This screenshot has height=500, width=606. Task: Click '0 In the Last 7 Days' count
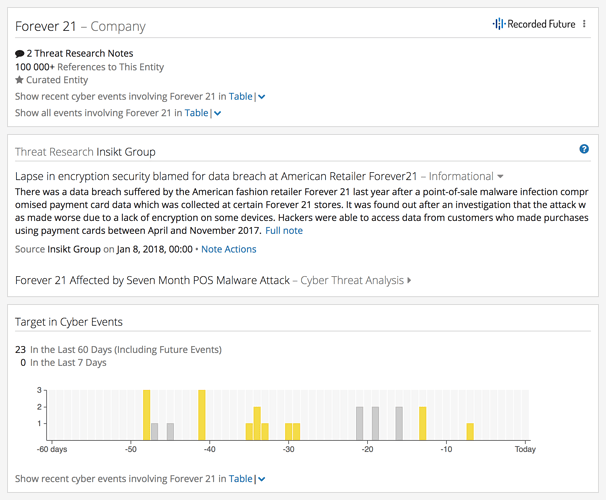[63, 363]
